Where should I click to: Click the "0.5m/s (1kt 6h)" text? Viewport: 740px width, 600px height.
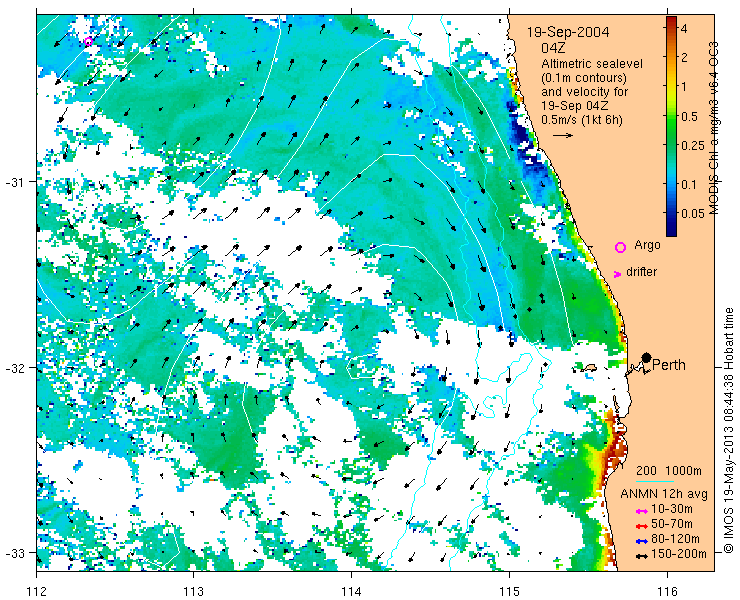point(582,120)
